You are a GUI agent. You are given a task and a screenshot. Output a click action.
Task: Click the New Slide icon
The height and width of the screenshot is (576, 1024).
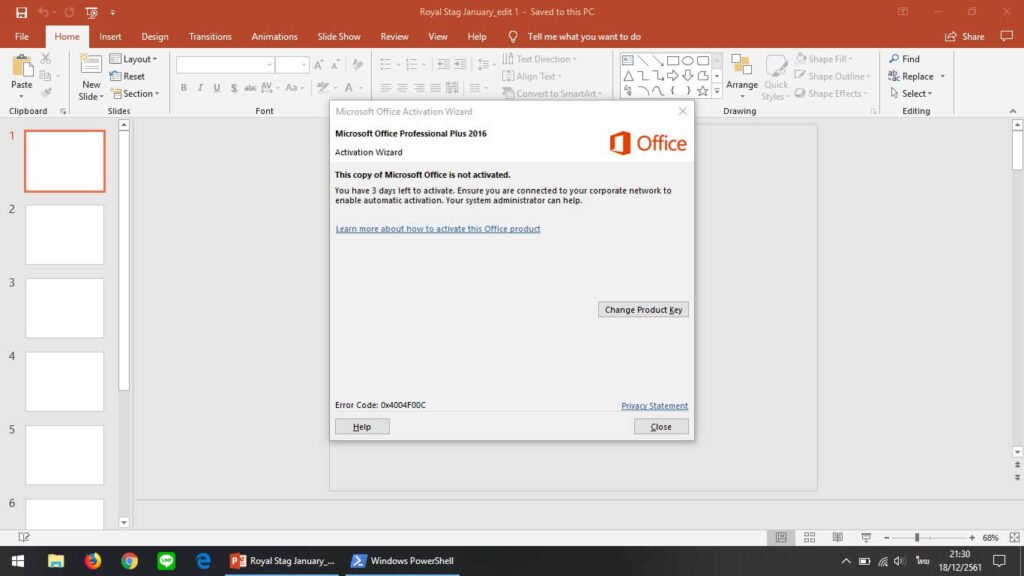[x=91, y=65]
